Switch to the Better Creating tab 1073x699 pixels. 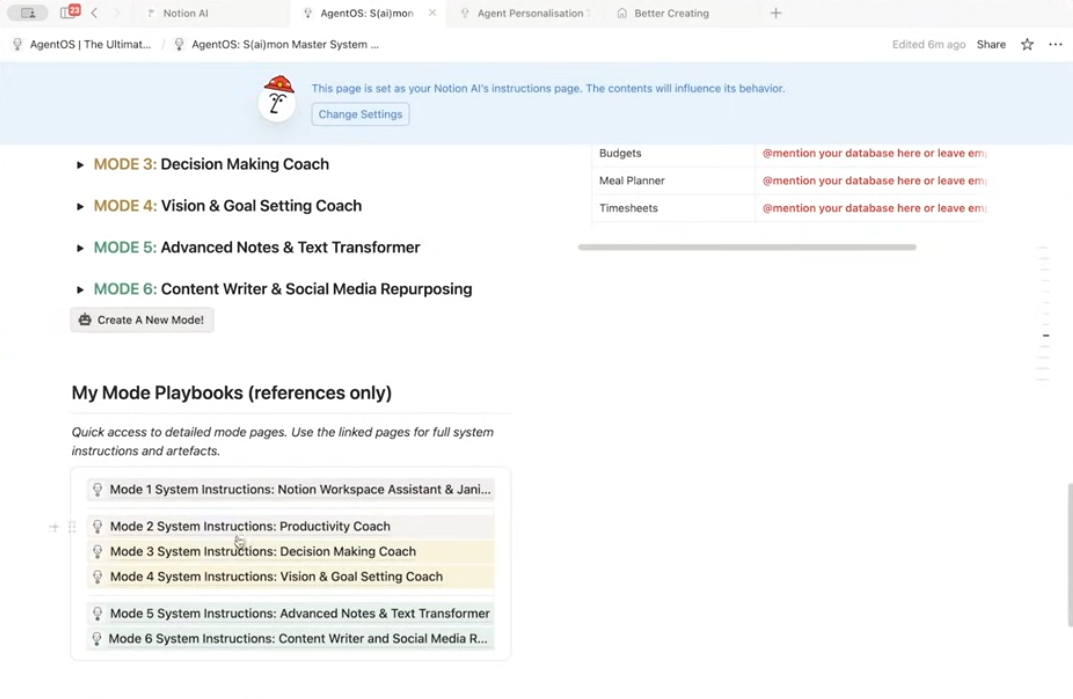(x=671, y=13)
